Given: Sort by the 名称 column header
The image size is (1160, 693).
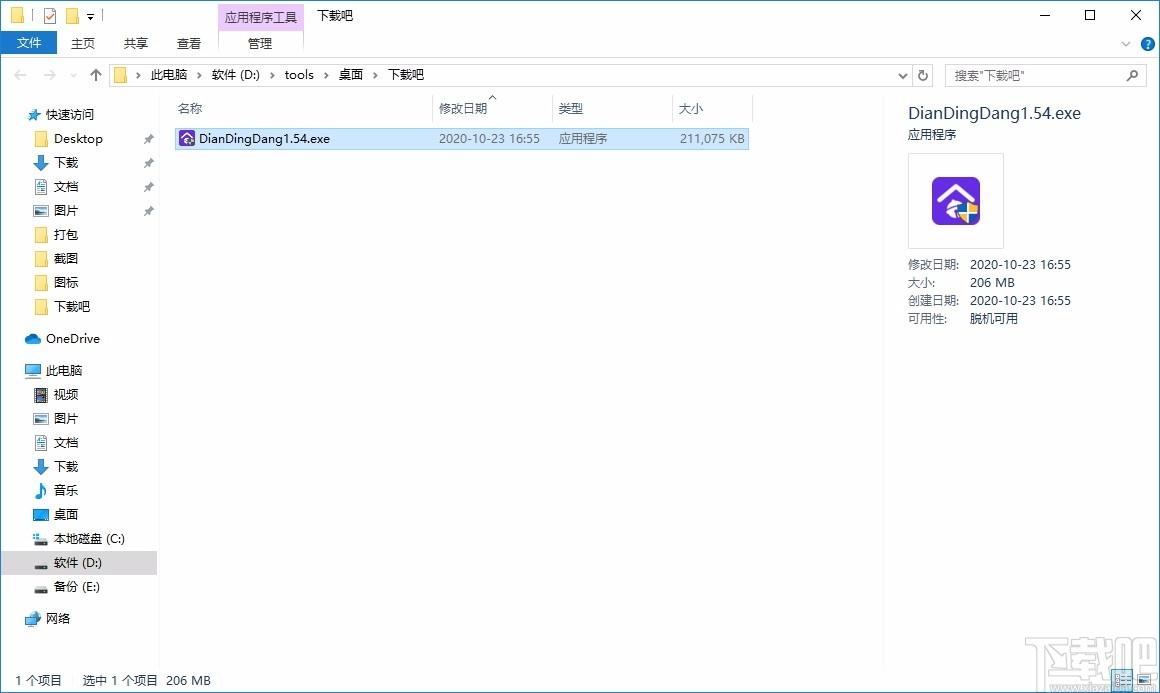Looking at the screenshot, I should point(303,109).
